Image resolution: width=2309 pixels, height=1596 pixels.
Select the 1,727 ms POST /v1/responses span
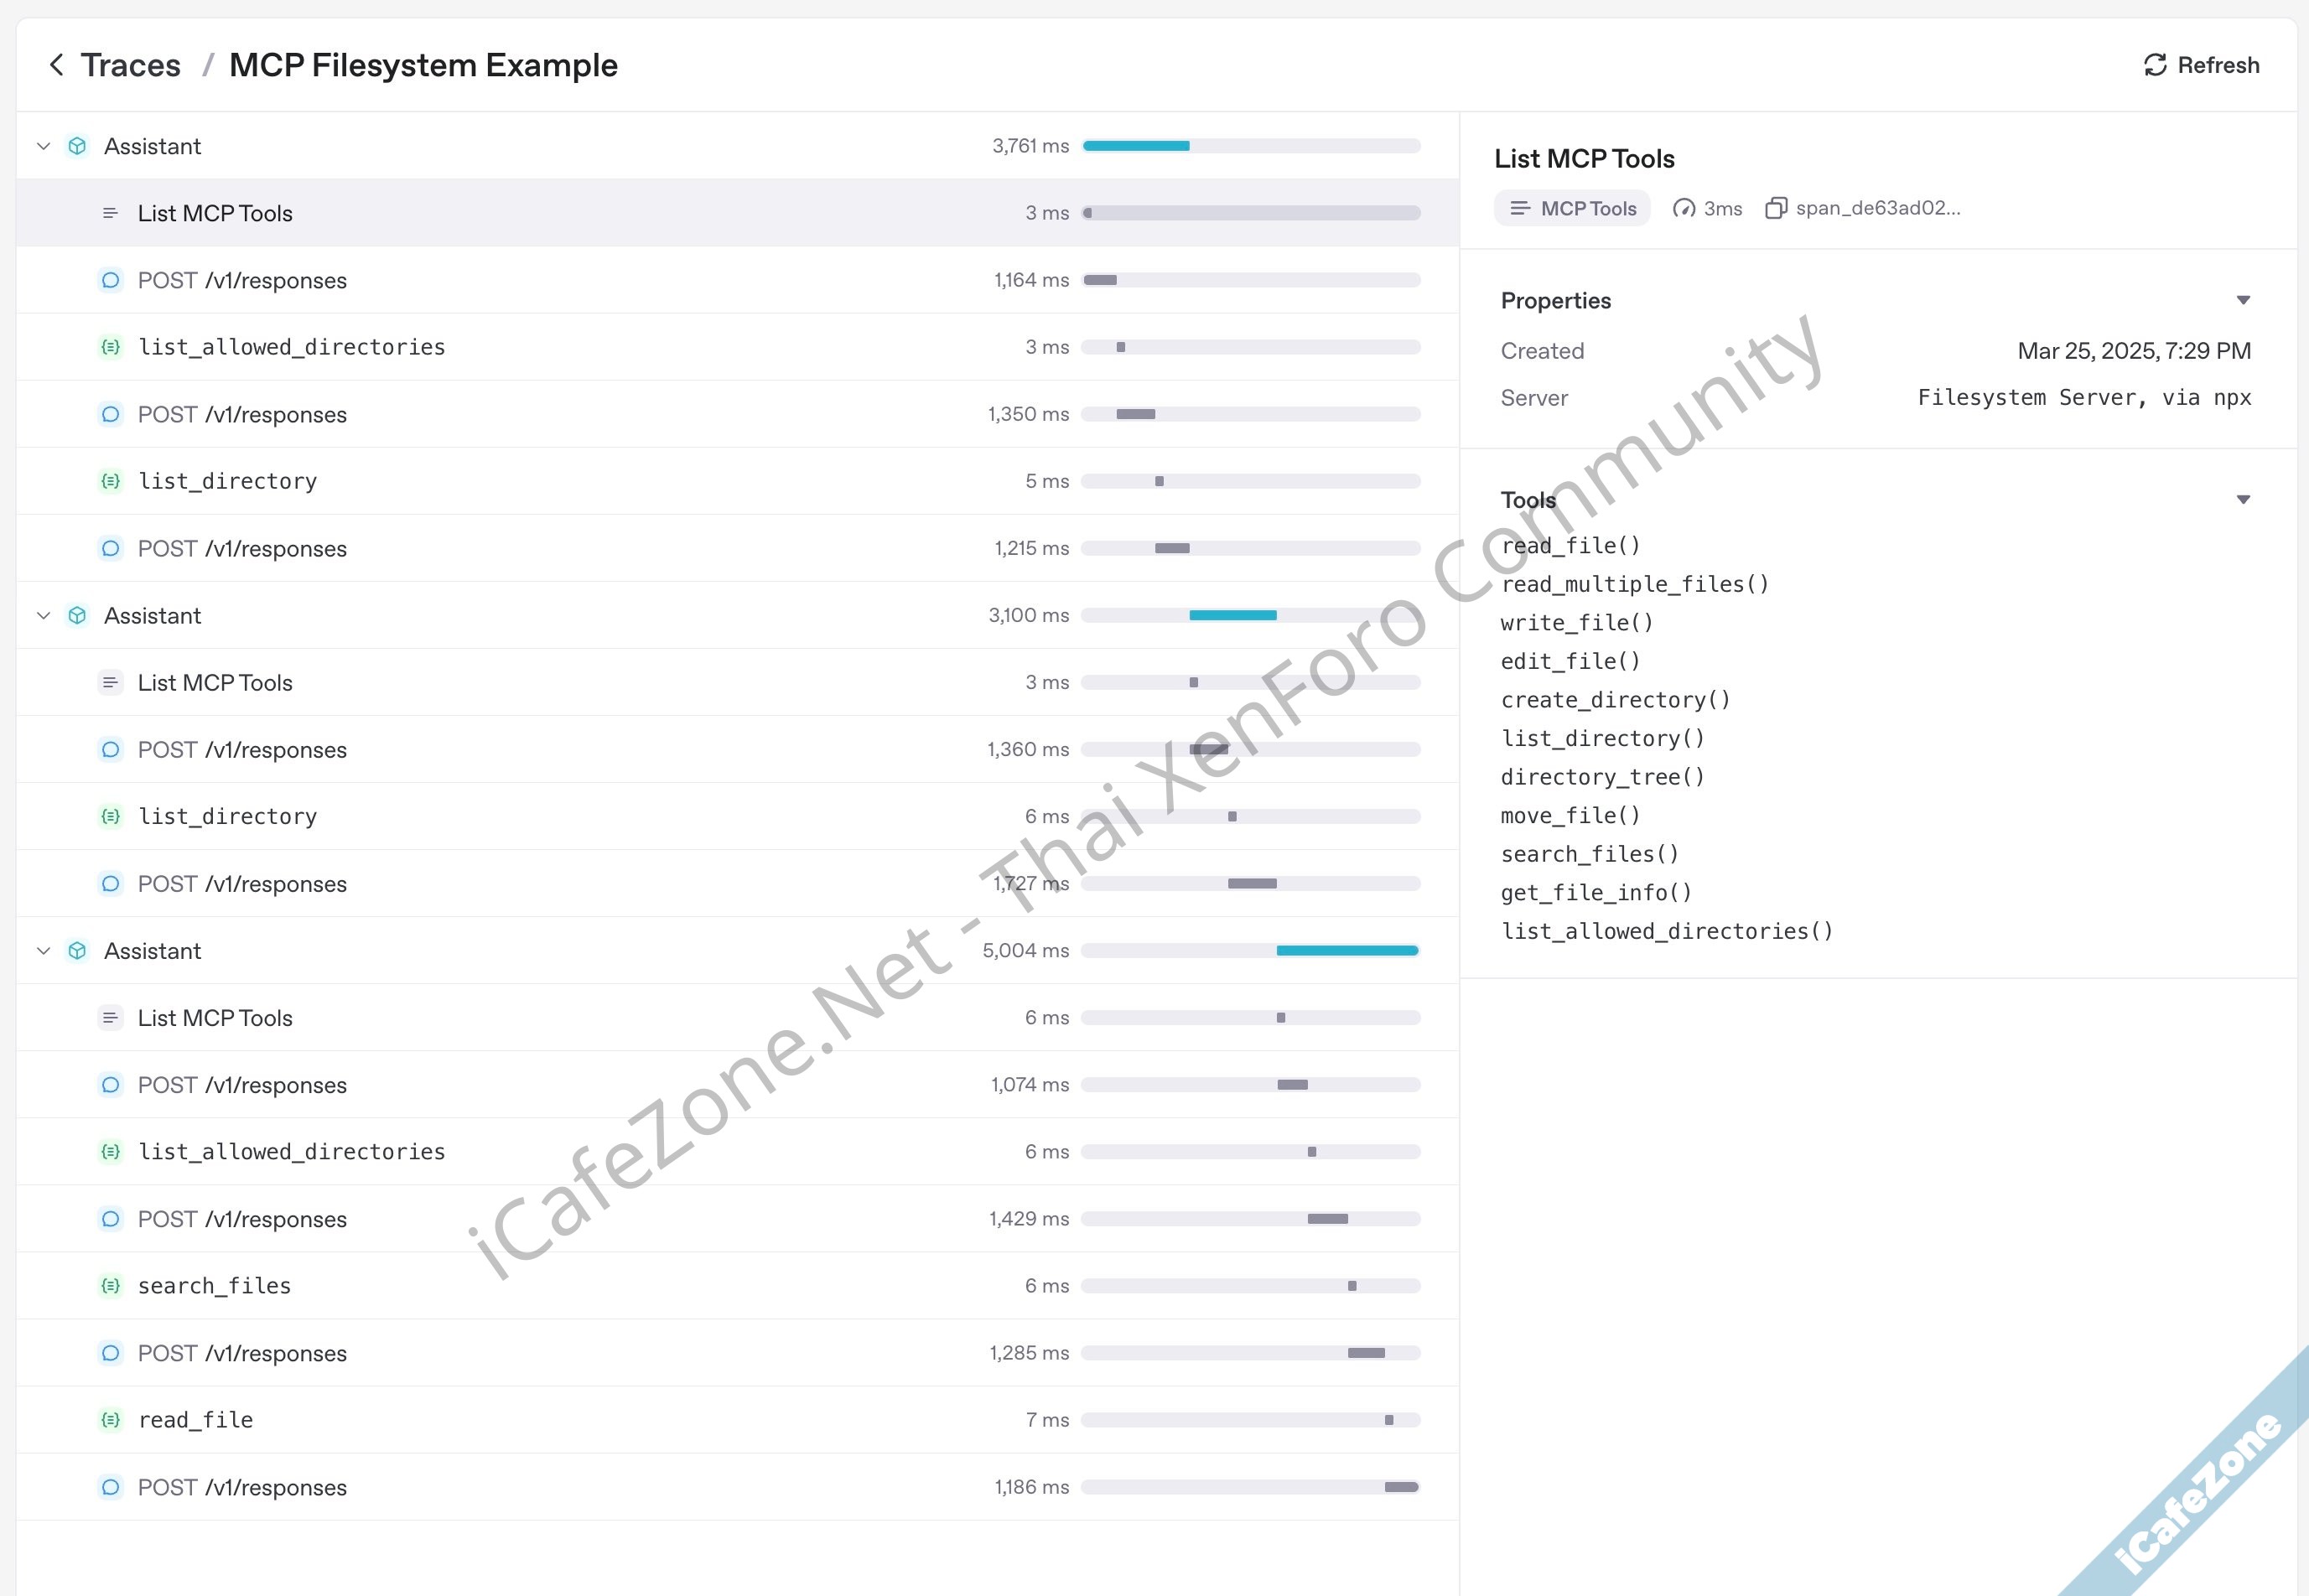[242, 884]
